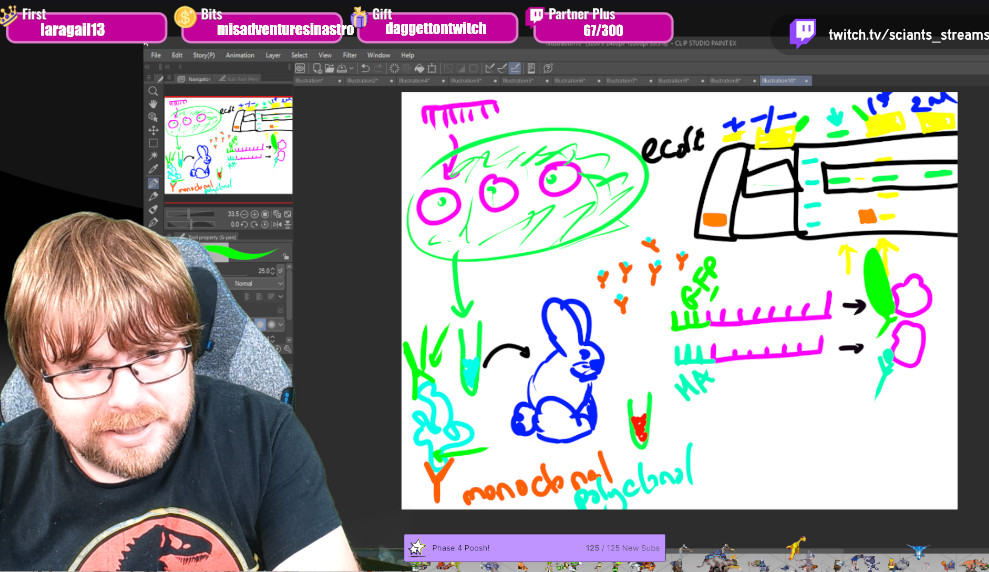Expand the anti-aliasing row dropdown arrow
The width and height of the screenshot is (989, 572).
click(x=281, y=296)
